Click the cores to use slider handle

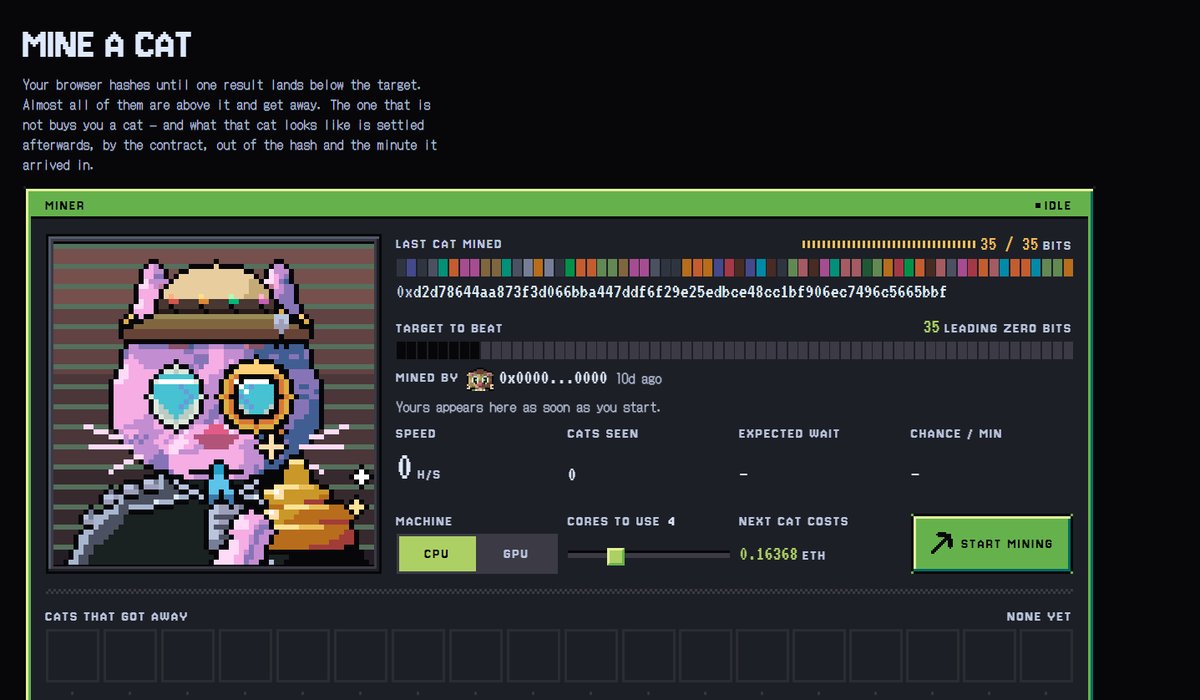pos(616,555)
